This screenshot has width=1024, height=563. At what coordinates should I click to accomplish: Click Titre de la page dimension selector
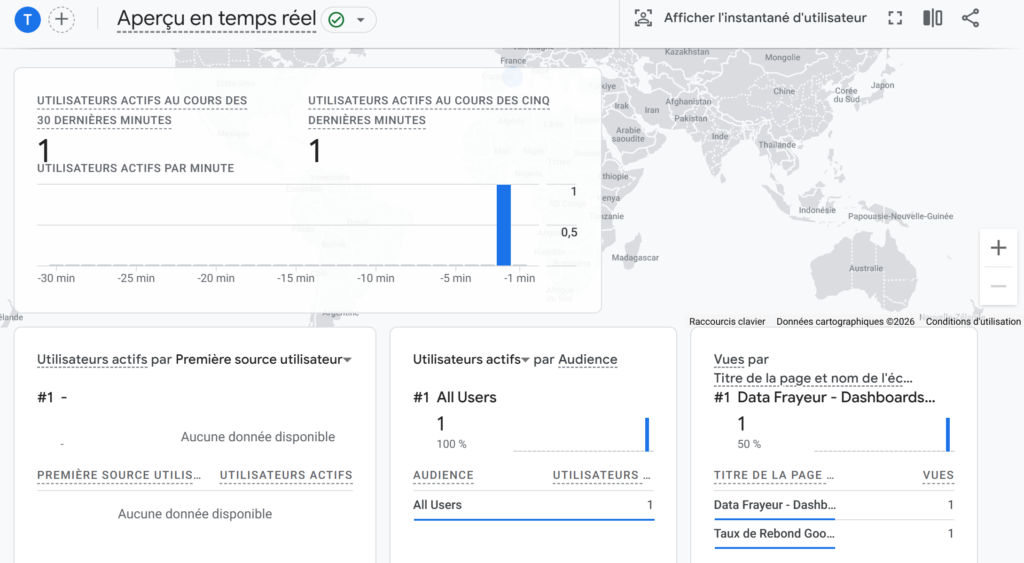pyautogui.click(x=812, y=378)
